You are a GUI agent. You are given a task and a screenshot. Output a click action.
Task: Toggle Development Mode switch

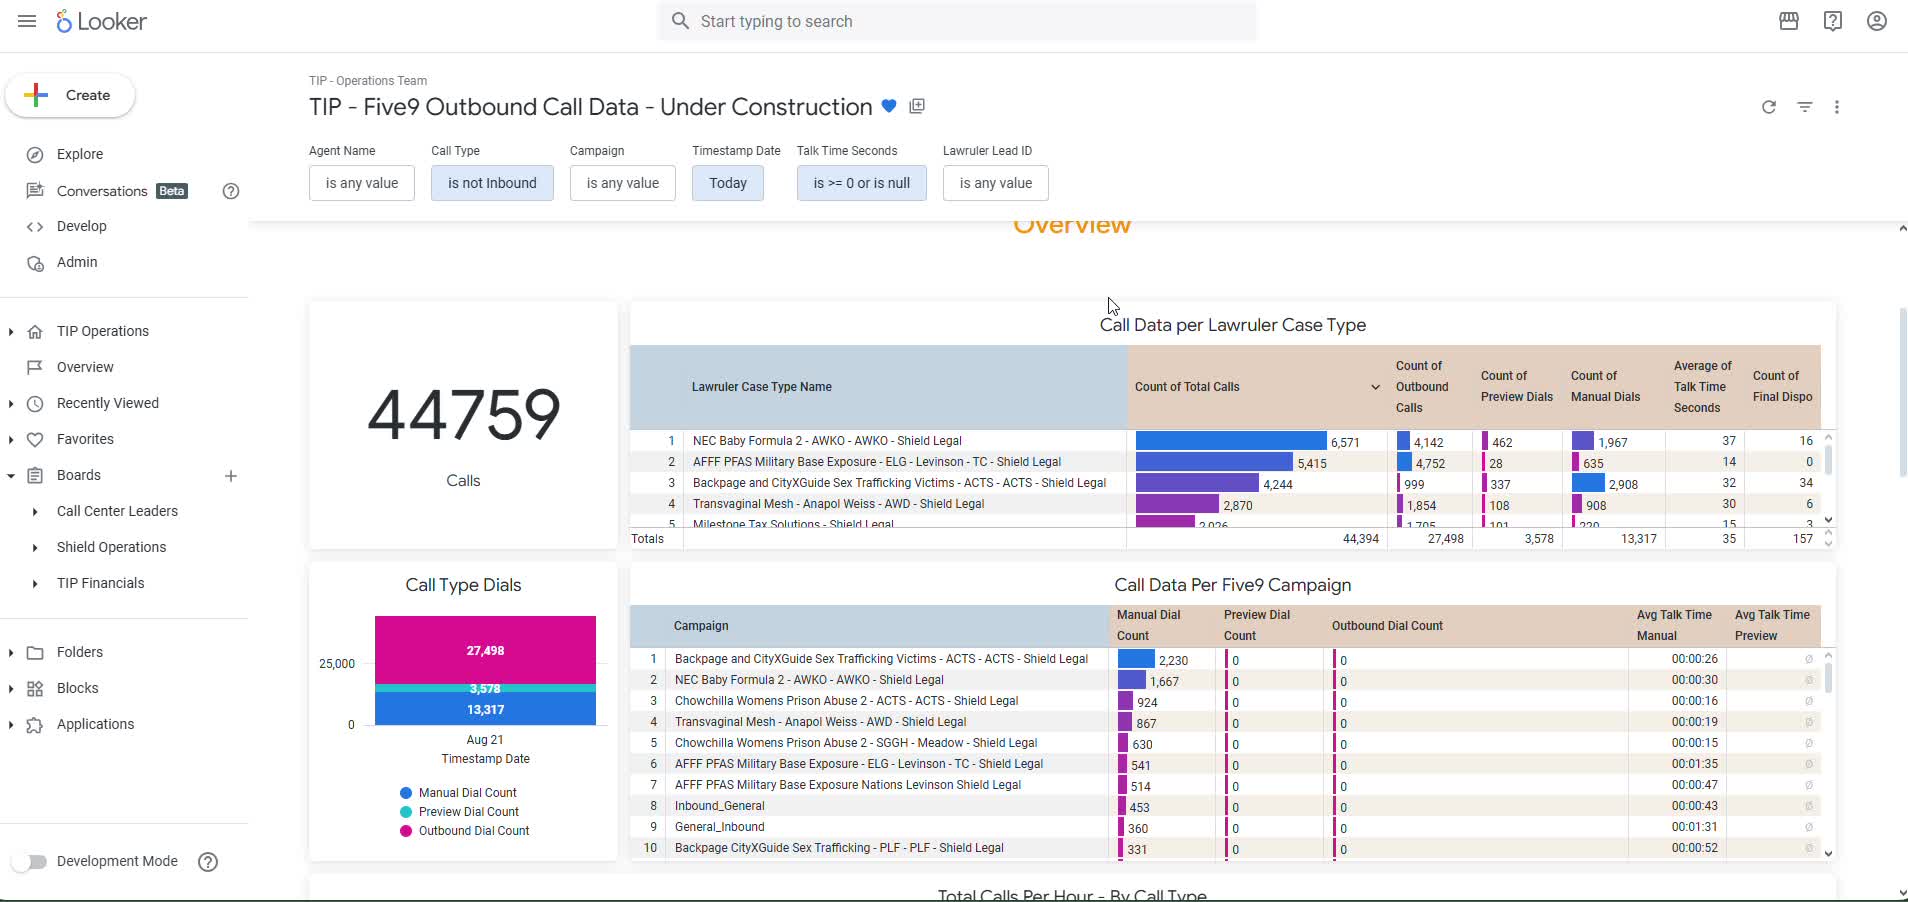click(30, 862)
